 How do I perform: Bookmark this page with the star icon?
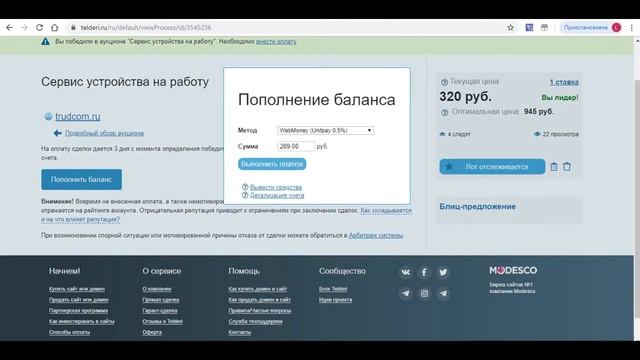(x=510, y=27)
